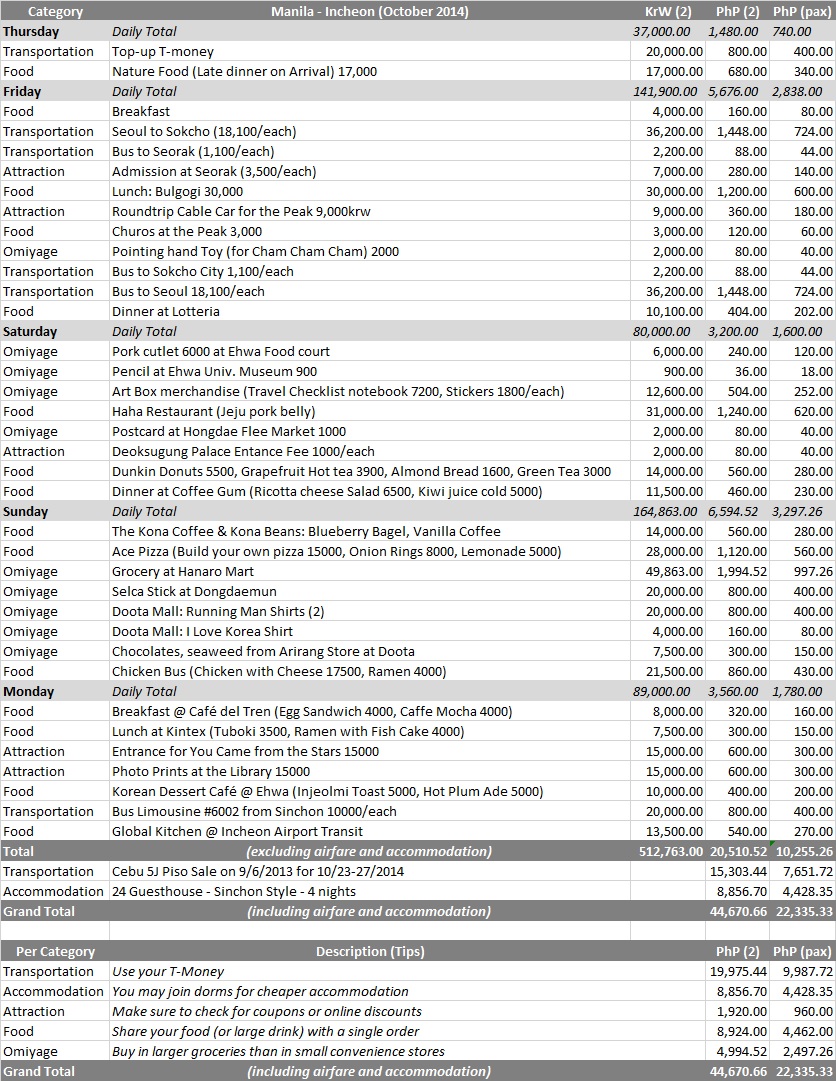Select the 'Per Category' header cell
The image size is (836, 1081).
click(x=55, y=951)
